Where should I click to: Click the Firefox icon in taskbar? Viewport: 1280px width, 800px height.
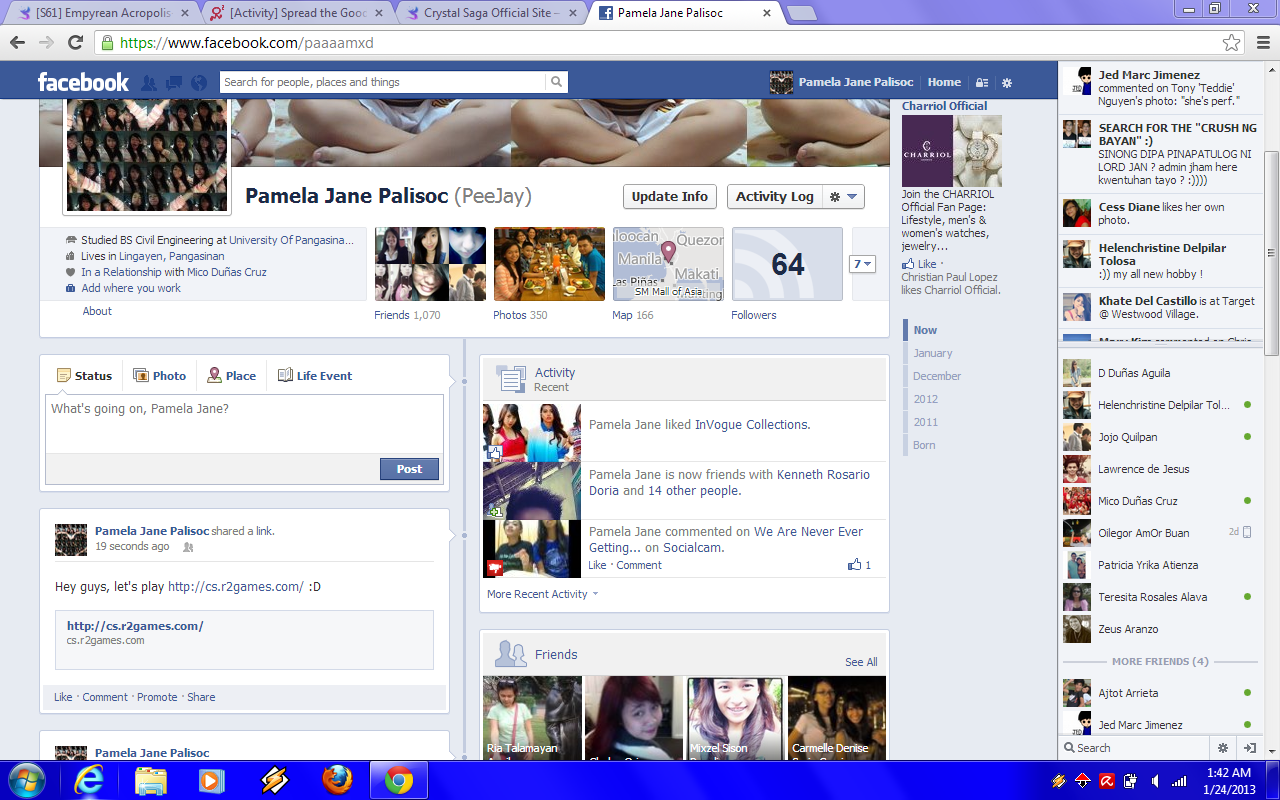(337, 779)
